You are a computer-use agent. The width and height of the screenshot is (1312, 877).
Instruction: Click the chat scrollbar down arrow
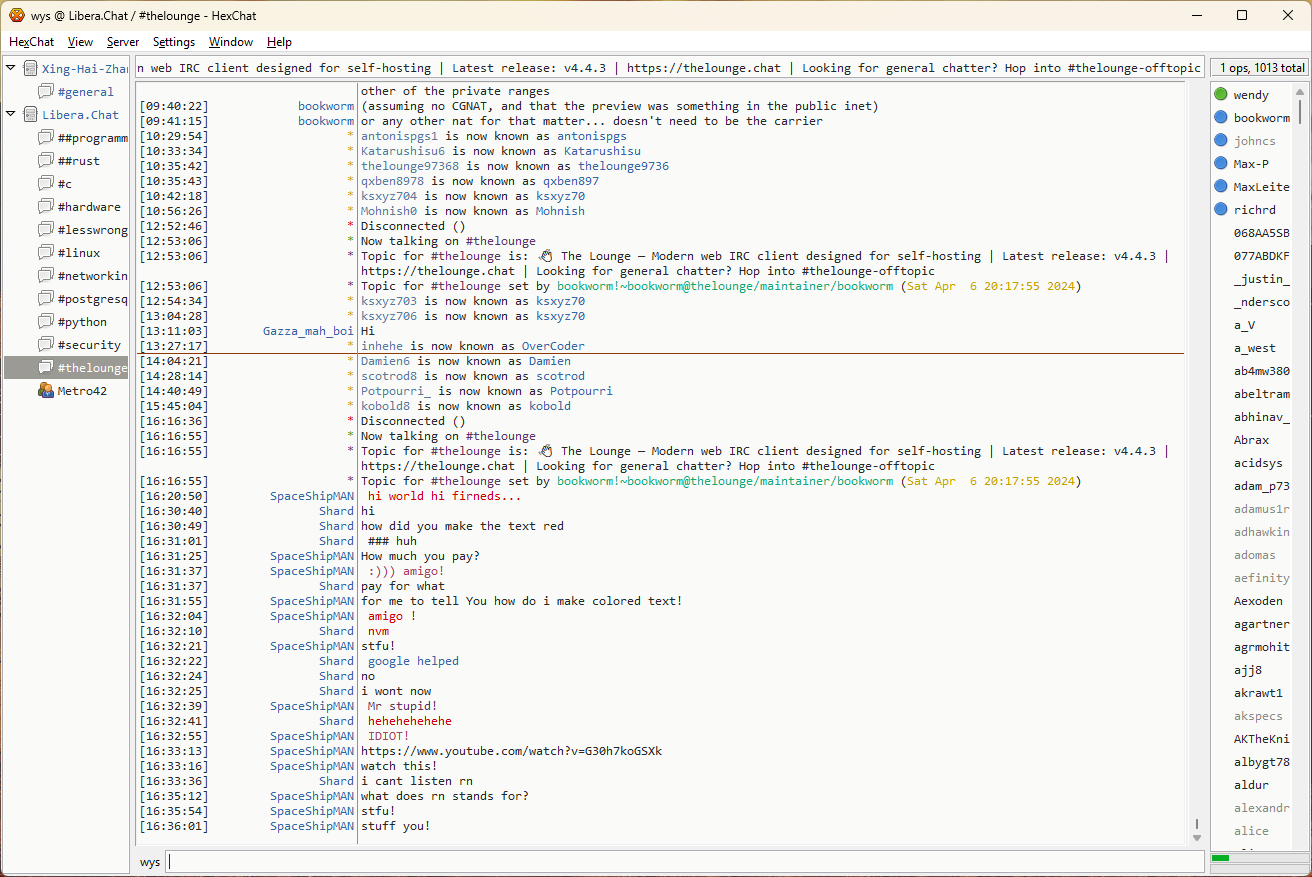coord(1196,837)
